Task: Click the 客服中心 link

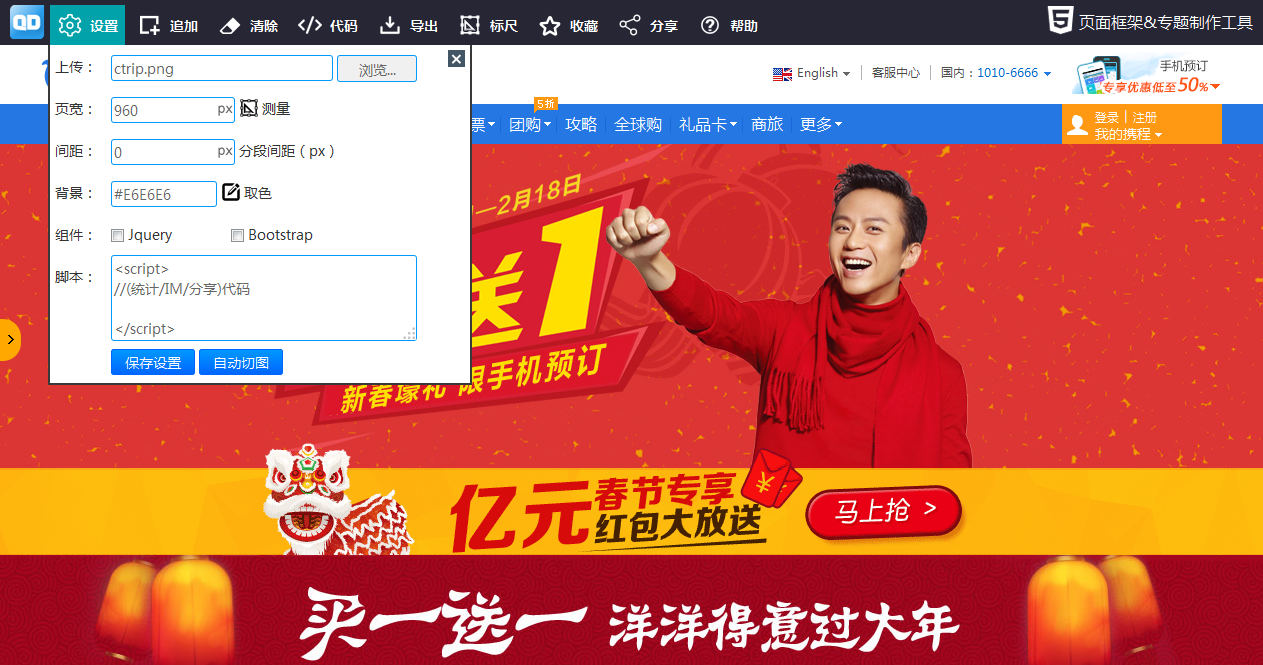Action: tap(896, 73)
